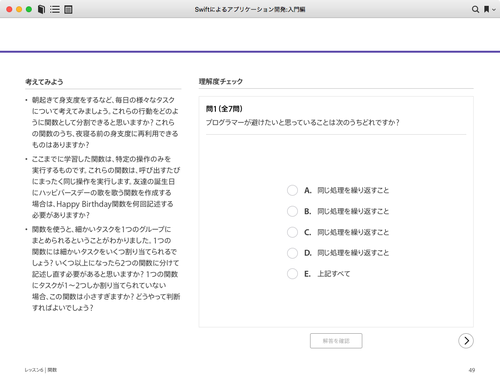
Task: Show the table of contents list icon
Action: pos(55,9)
